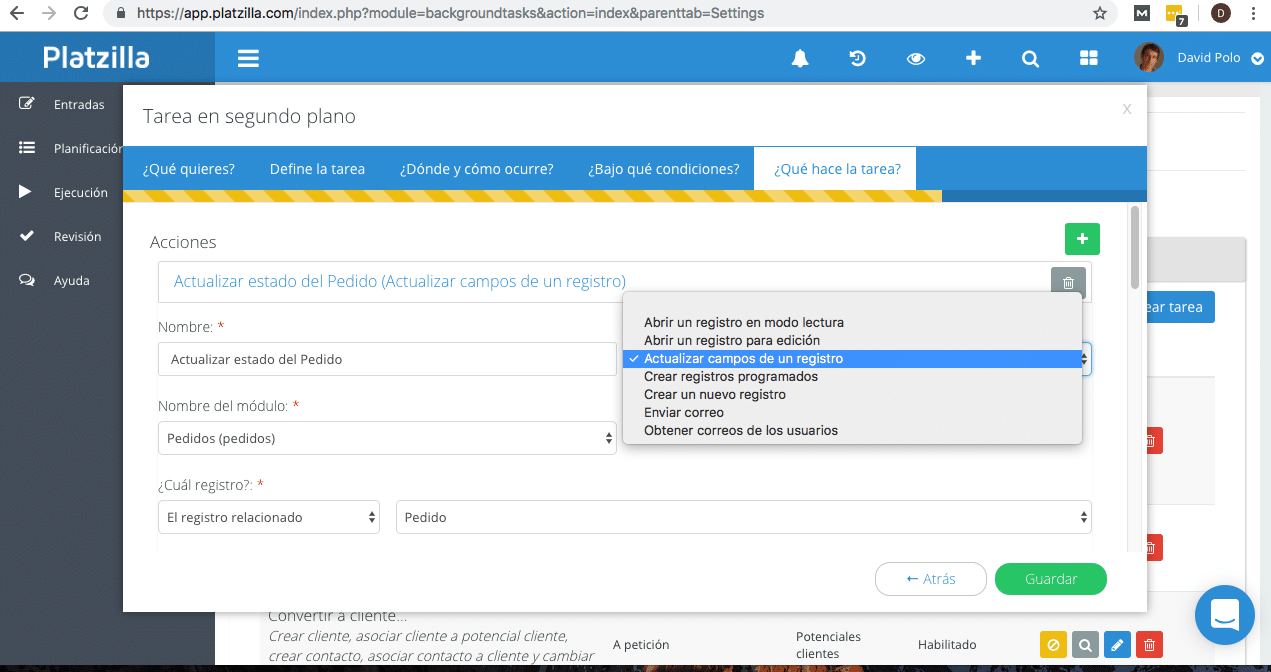Click the notifications bell icon
This screenshot has height=672, width=1271.
click(800, 58)
